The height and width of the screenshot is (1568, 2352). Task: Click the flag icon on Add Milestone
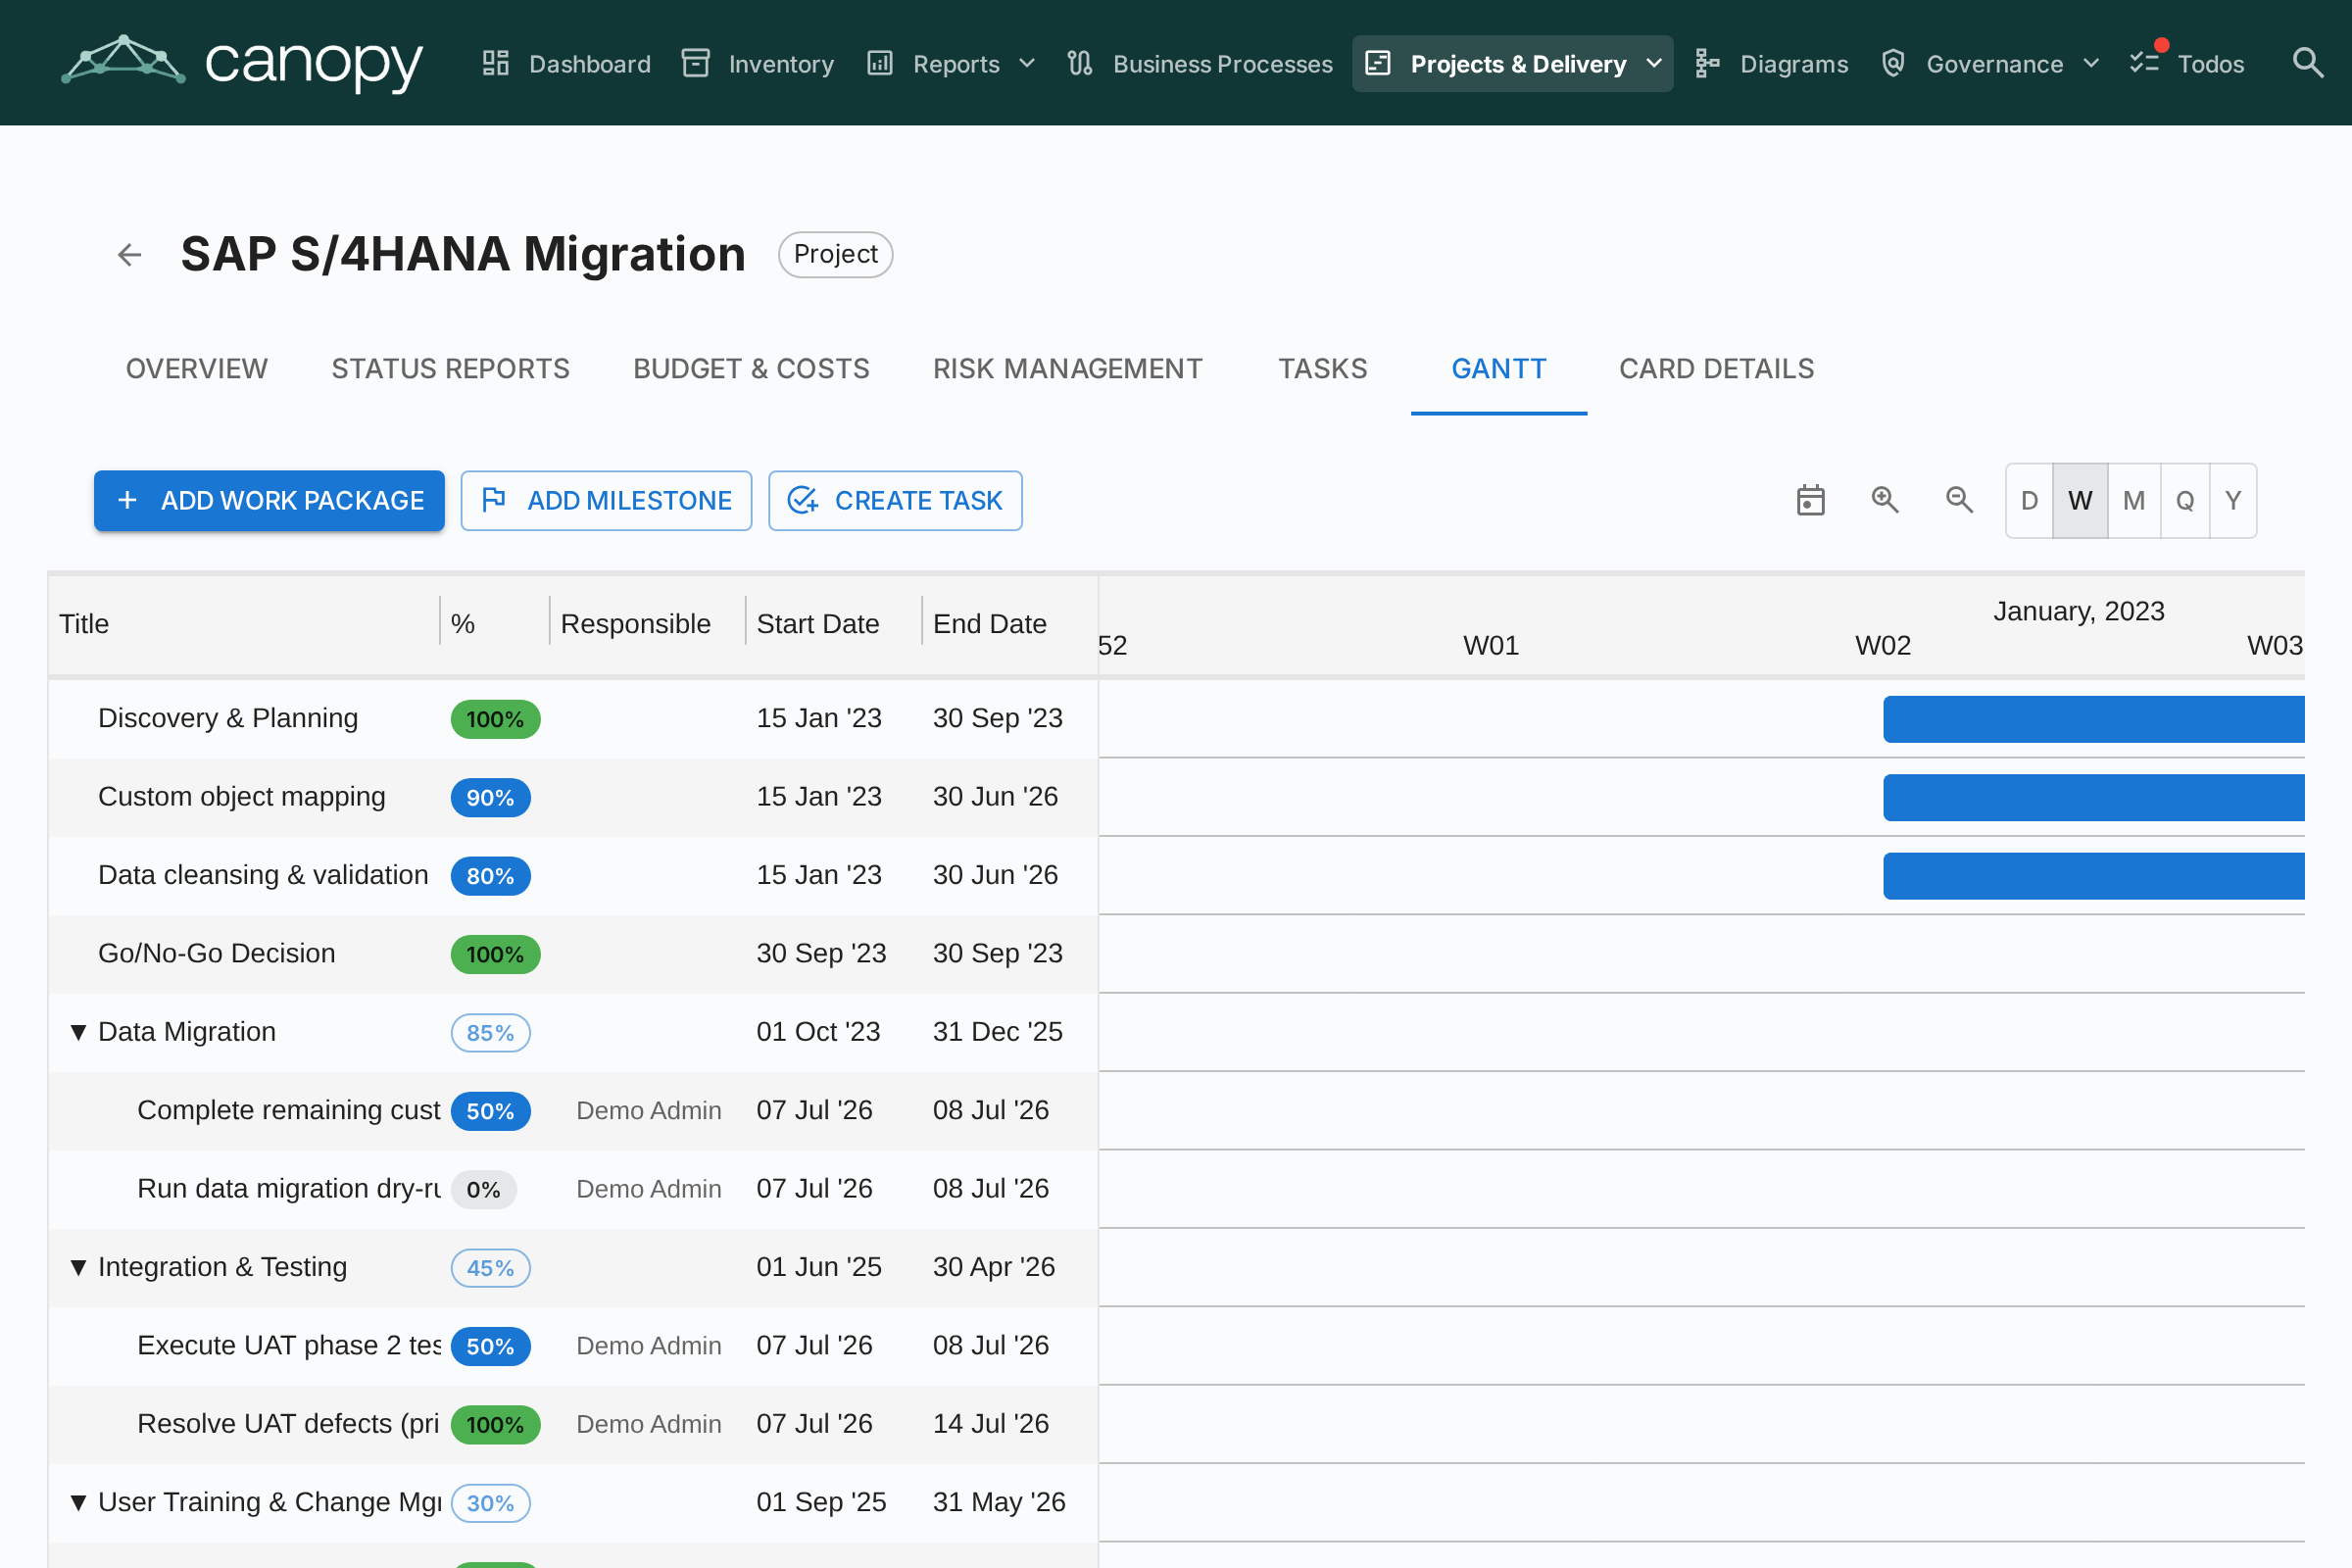click(x=494, y=500)
